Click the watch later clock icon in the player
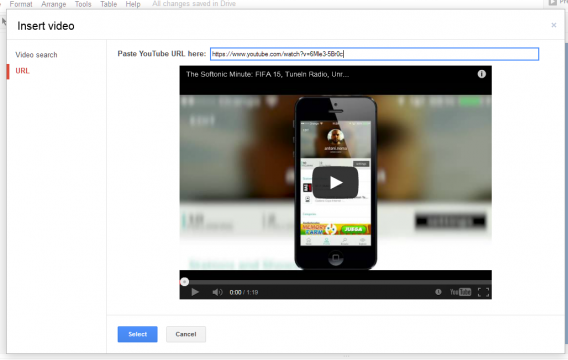Image resolution: width=568 pixels, height=360 pixels. pyautogui.click(x=438, y=292)
